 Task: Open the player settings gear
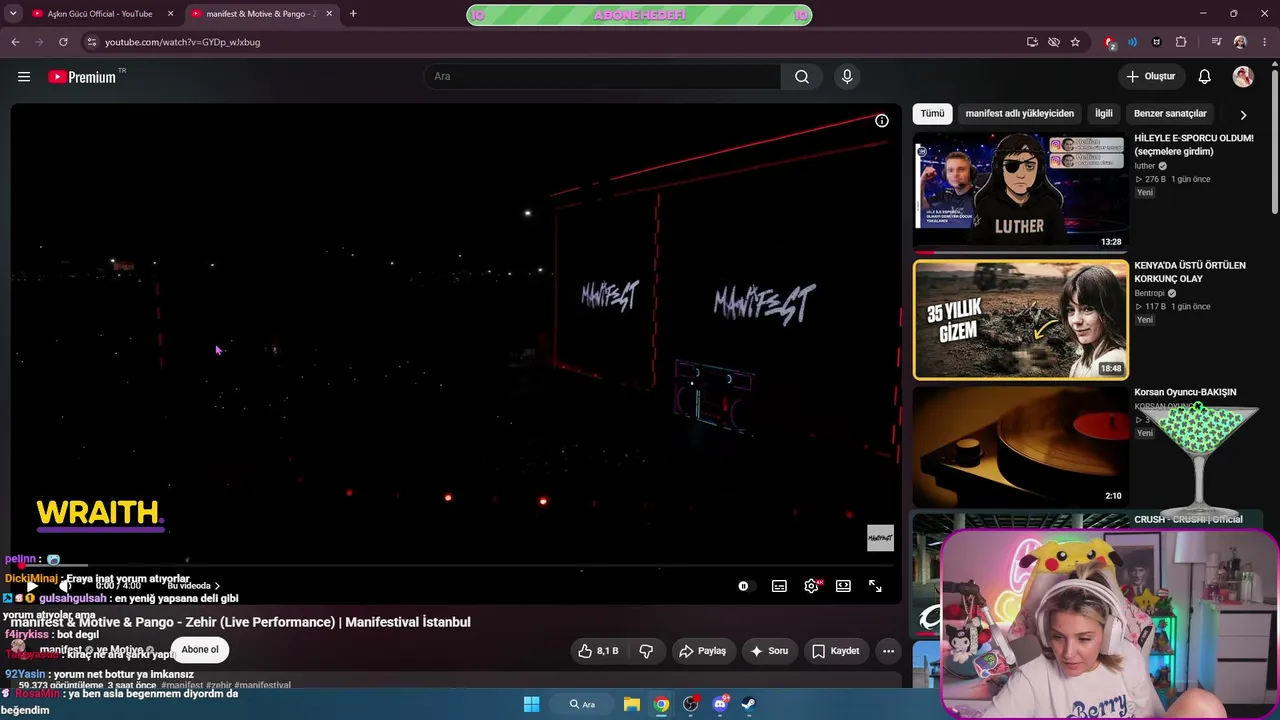pos(811,586)
